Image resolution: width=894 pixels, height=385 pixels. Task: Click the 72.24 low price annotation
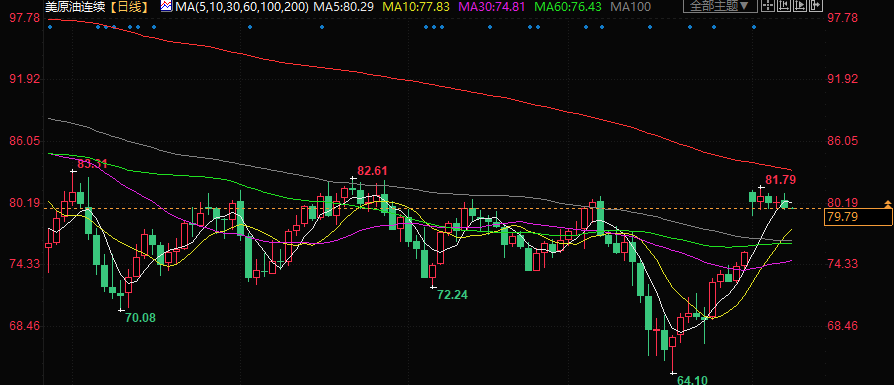452,295
